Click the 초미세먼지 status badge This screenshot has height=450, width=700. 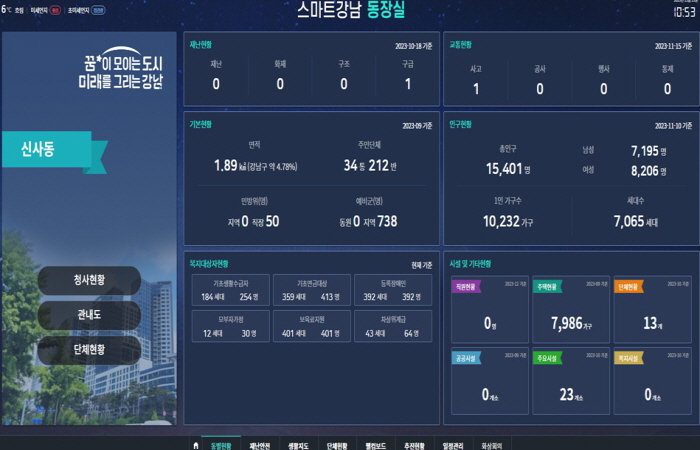click(x=99, y=9)
